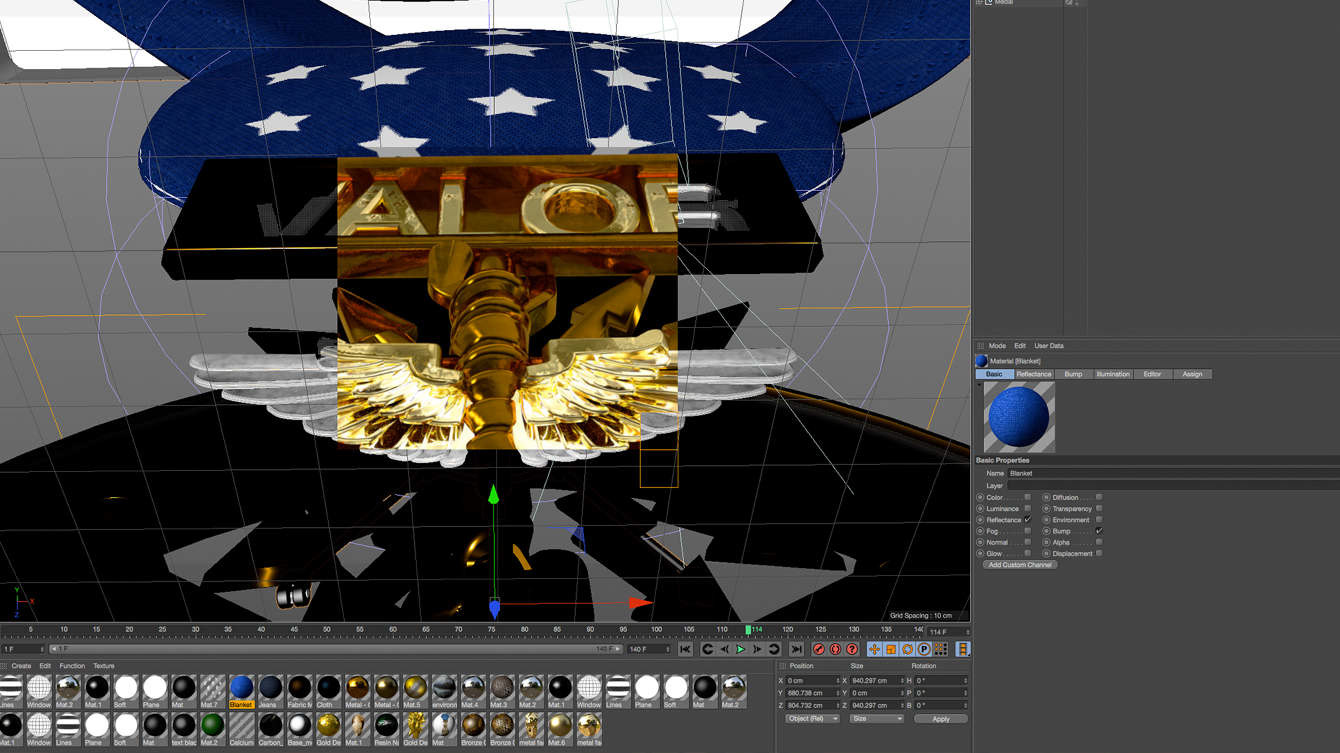Step to the previous frame
The image size is (1340, 753).
coord(724,649)
